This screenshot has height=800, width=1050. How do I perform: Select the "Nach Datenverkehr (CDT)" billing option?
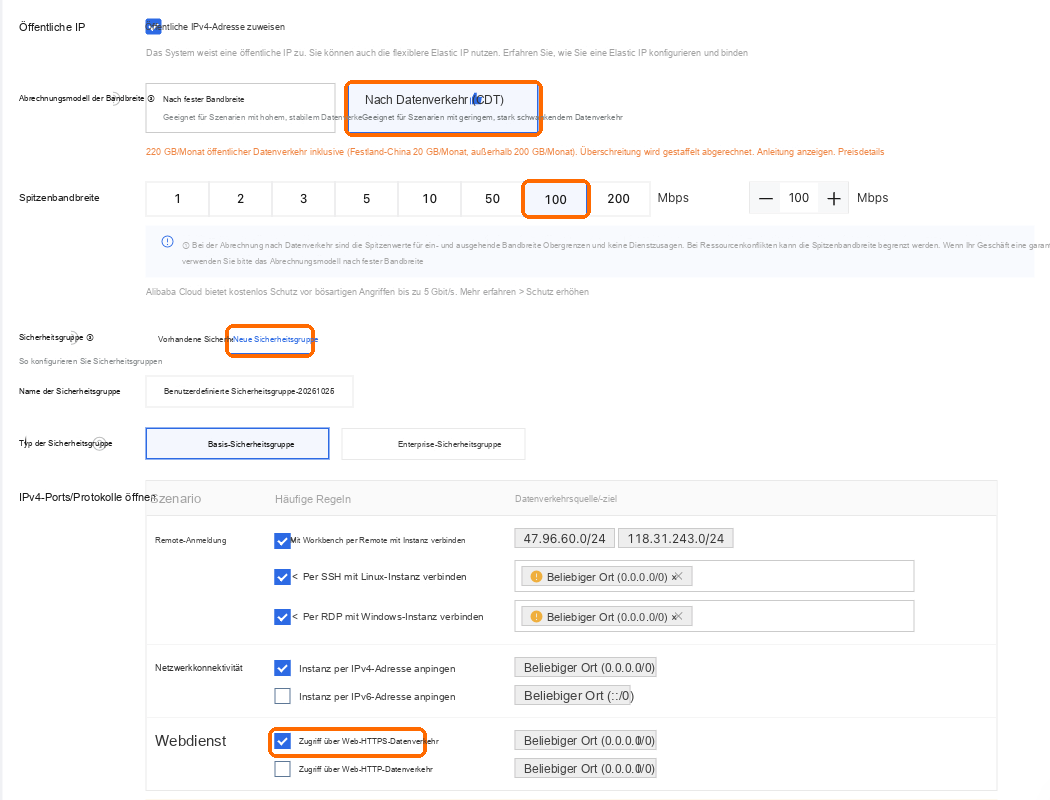(443, 108)
